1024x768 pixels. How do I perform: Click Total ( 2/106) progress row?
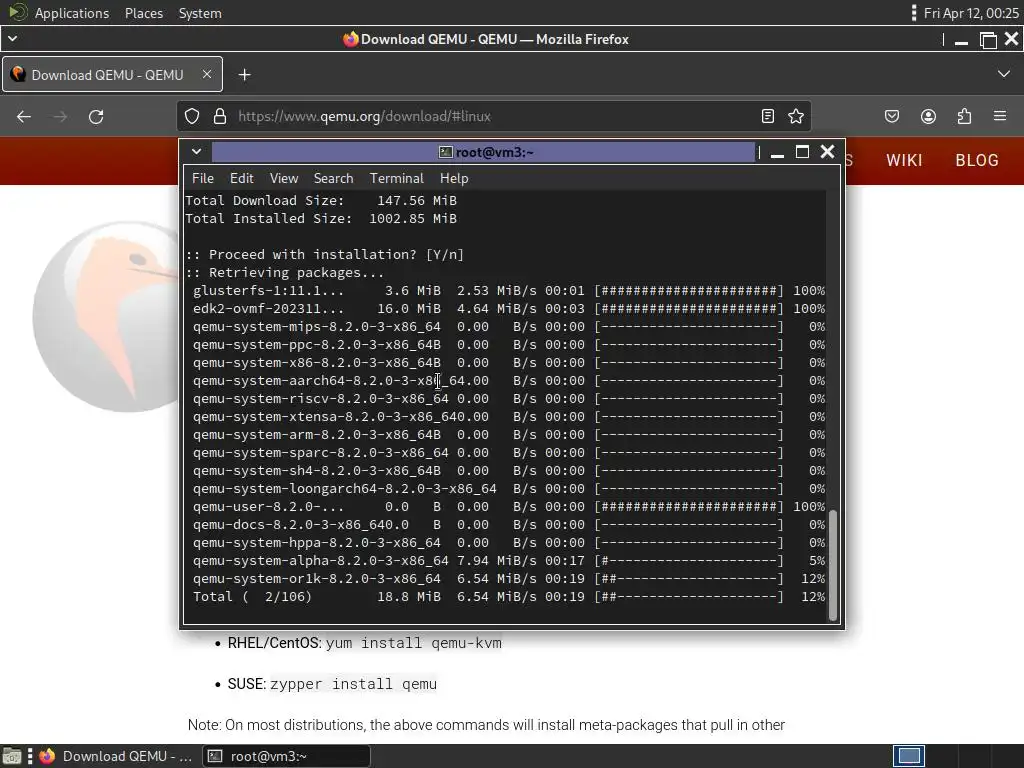pos(509,597)
